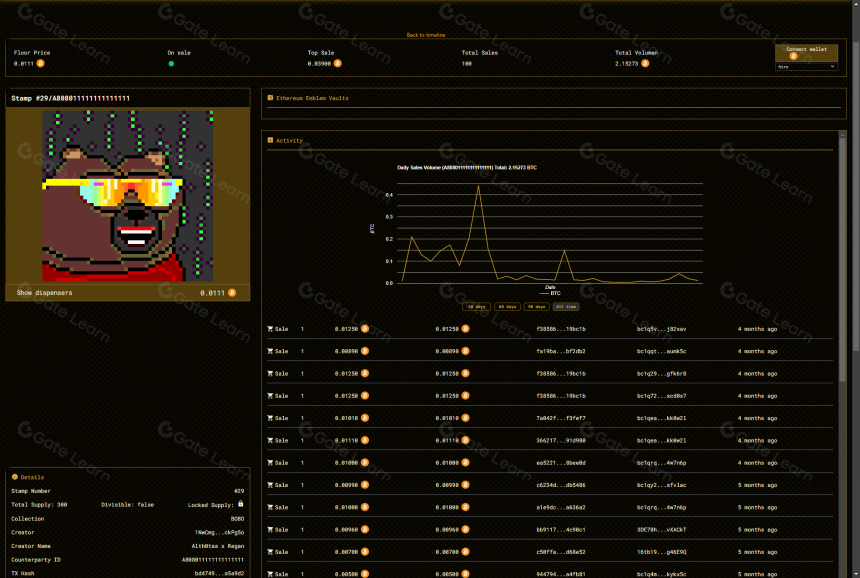860x578 pixels.
Task: Click the BOBO collection value in Details
Action: pos(237,518)
